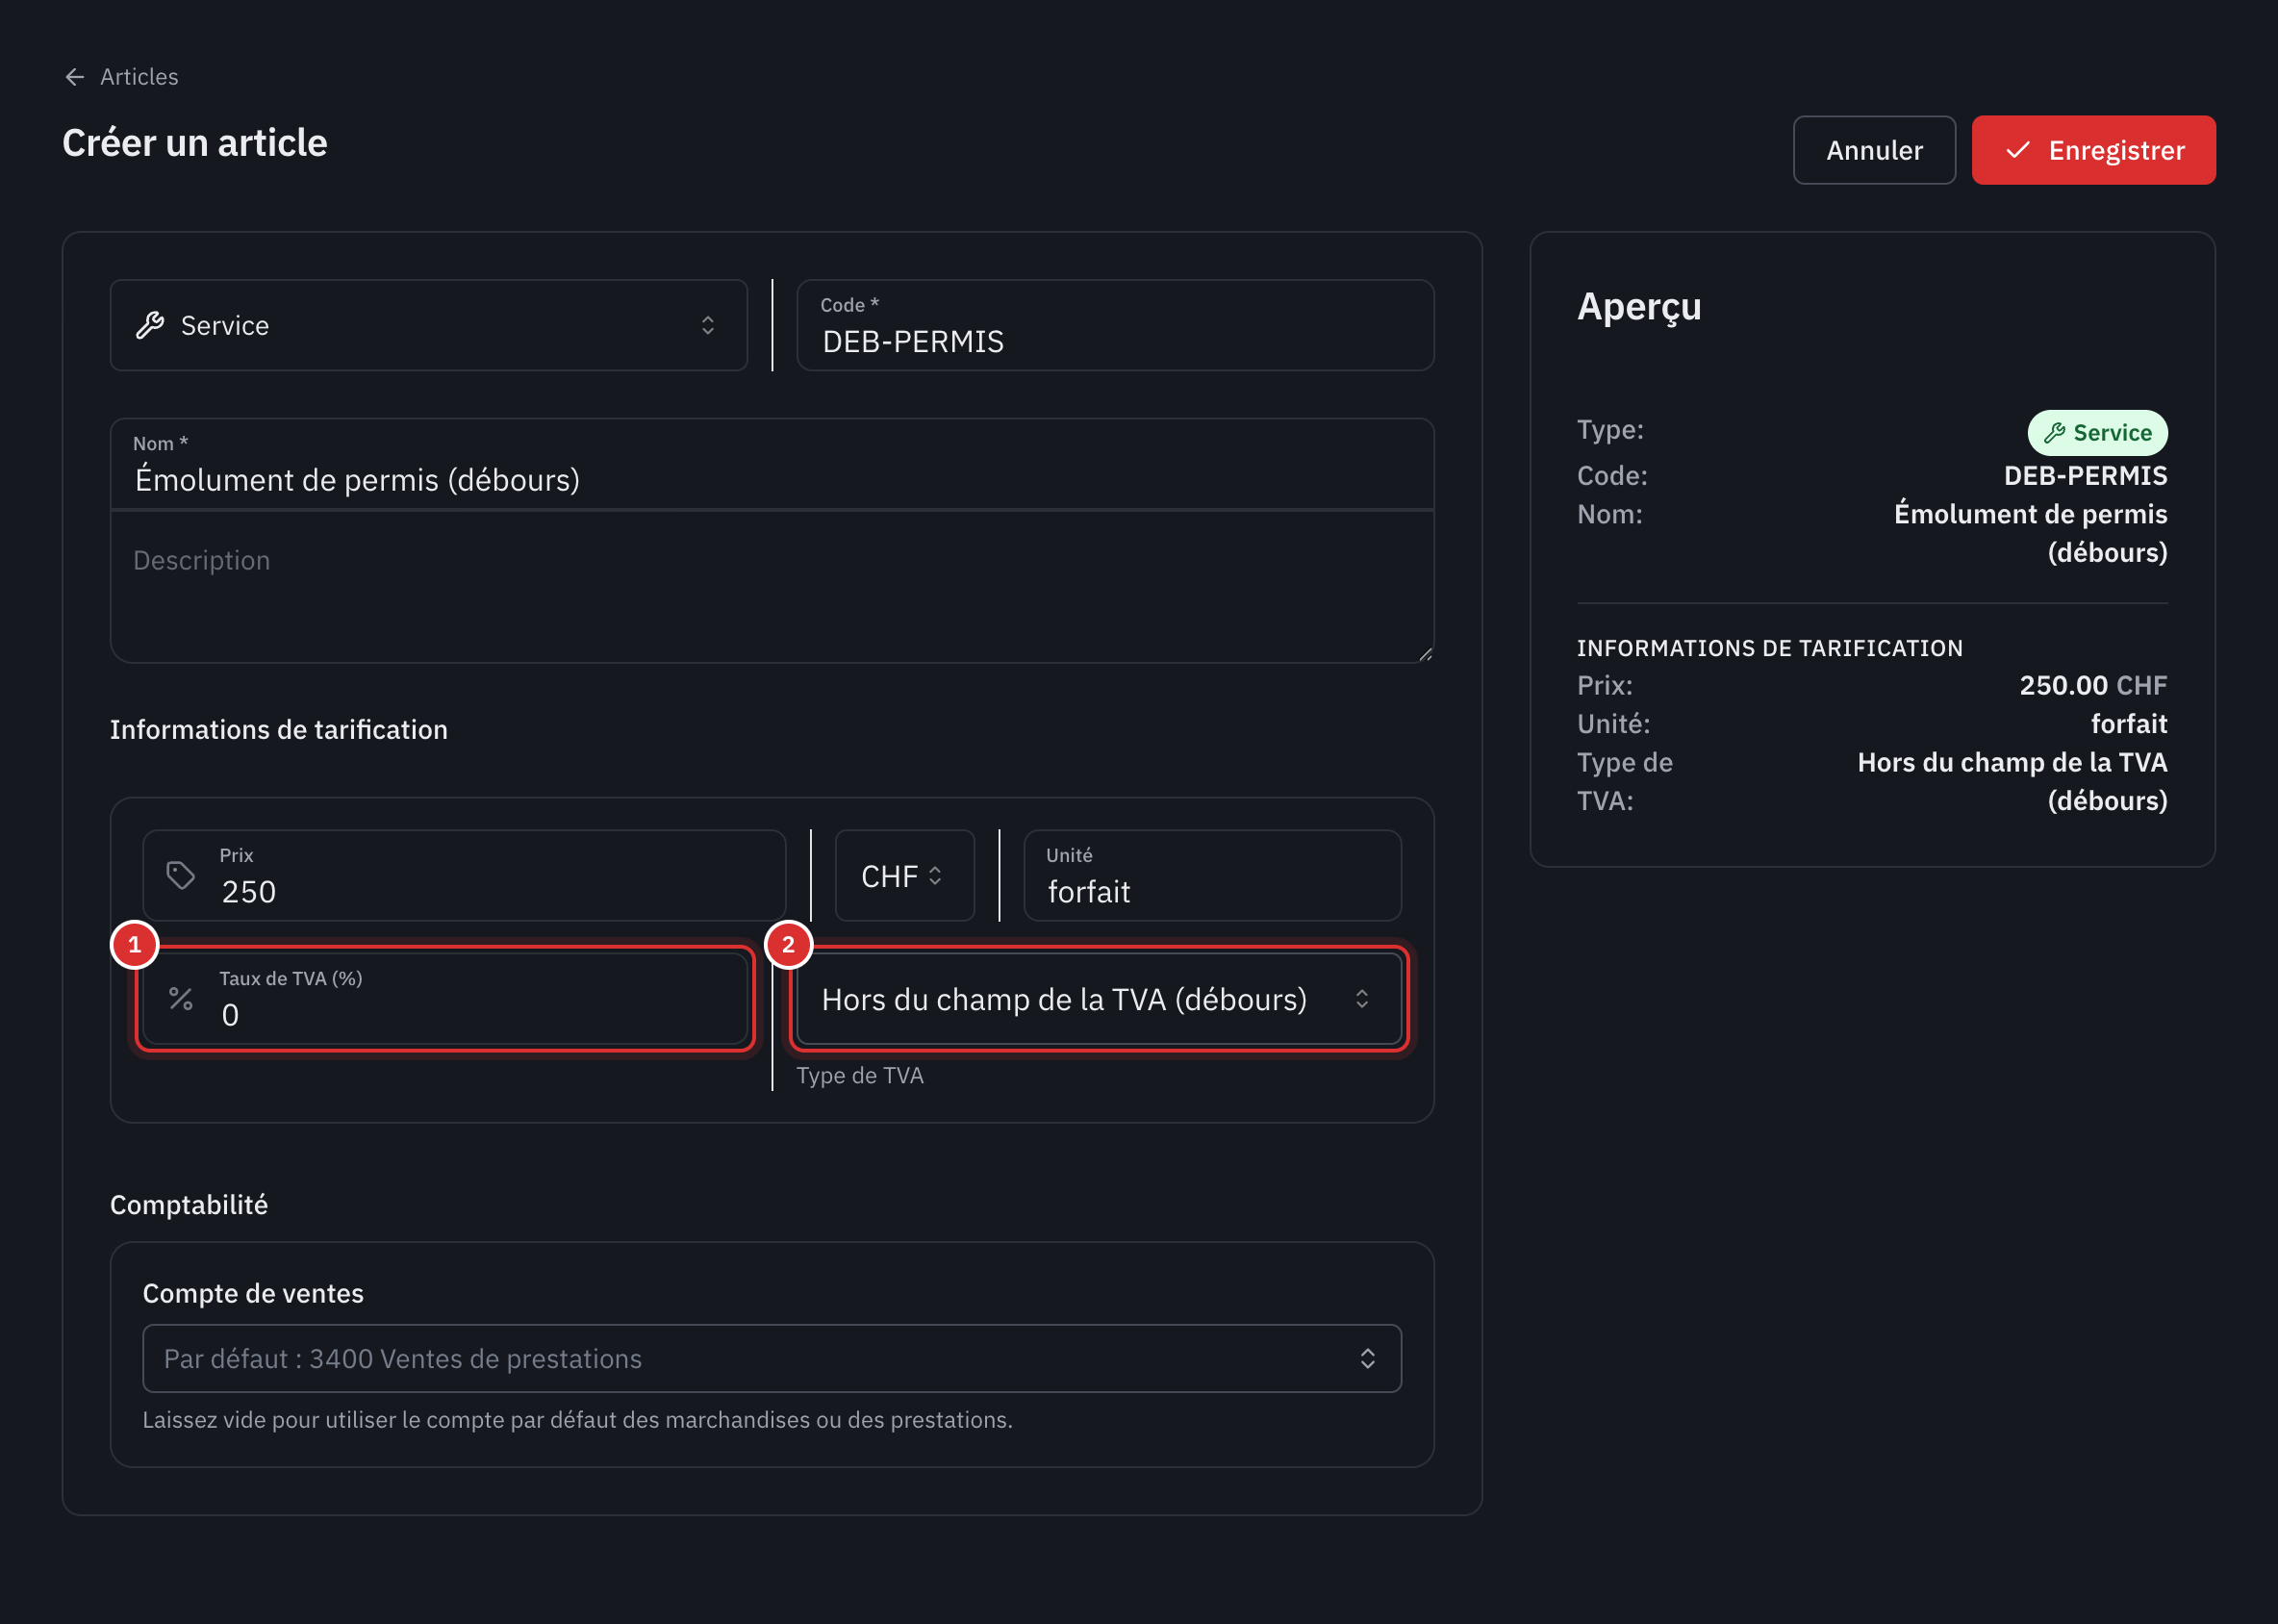
Task: Open the CHF currency dropdown
Action: pyautogui.click(x=904, y=875)
